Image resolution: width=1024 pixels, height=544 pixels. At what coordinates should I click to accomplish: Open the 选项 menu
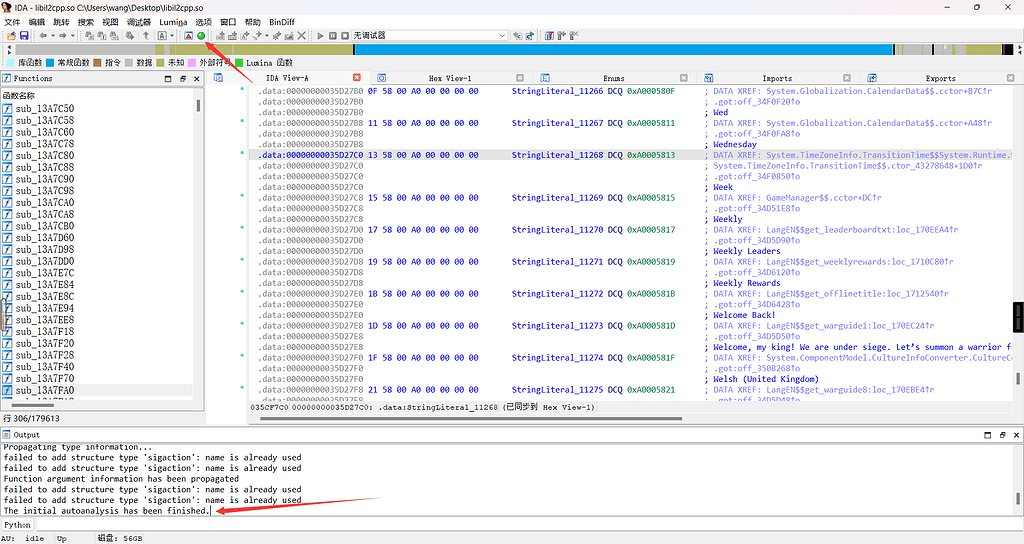click(x=204, y=22)
